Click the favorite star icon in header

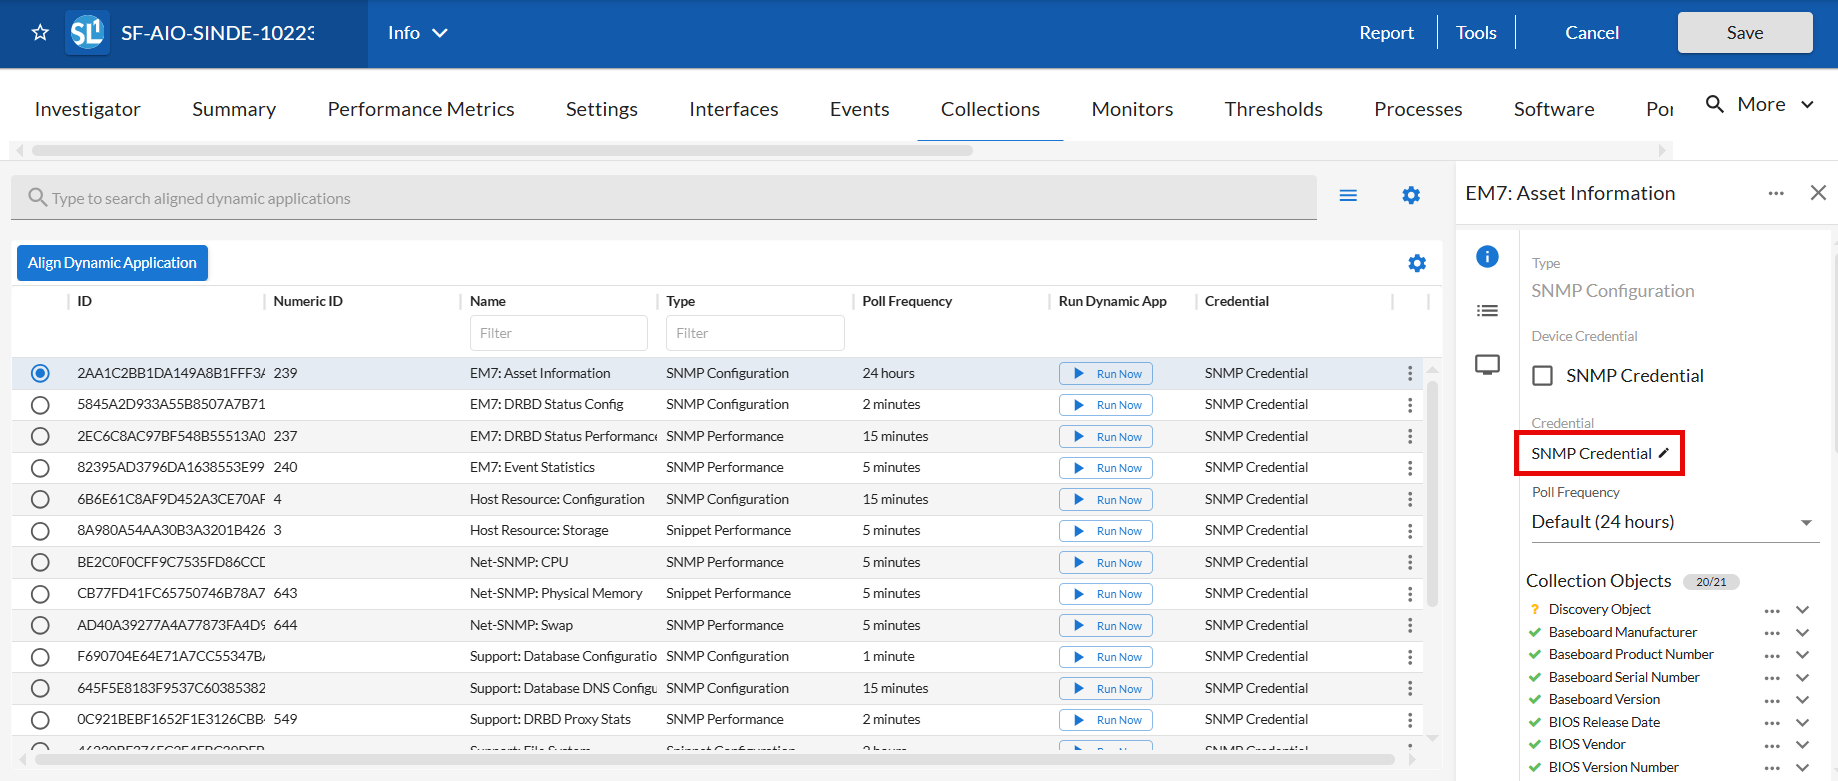pyautogui.click(x=40, y=33)
